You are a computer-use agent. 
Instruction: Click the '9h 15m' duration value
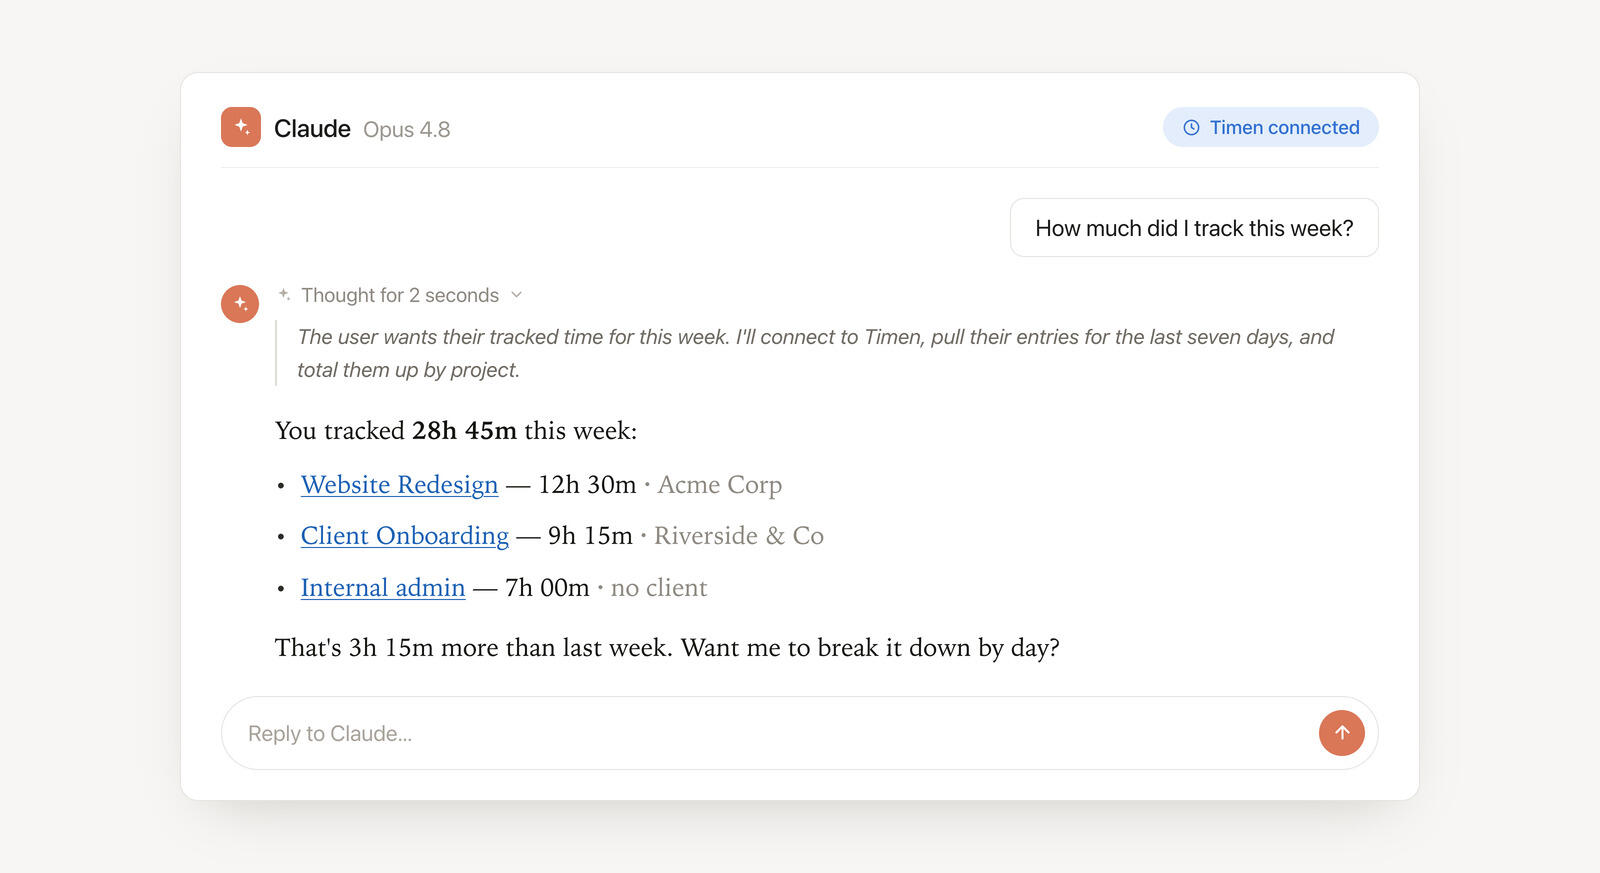(590, 536)
